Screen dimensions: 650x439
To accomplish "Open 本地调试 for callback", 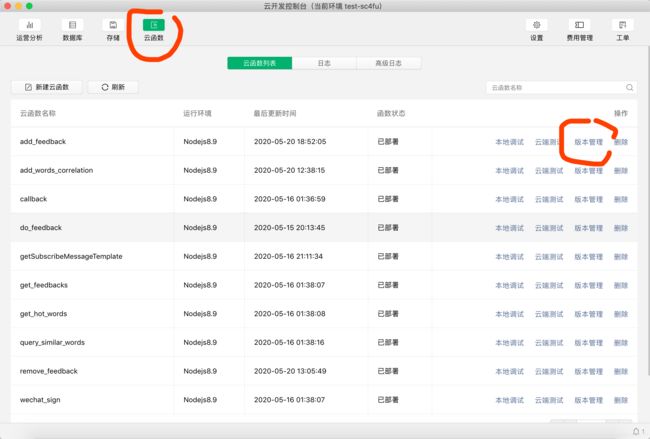I will click(x=509, y=199).
